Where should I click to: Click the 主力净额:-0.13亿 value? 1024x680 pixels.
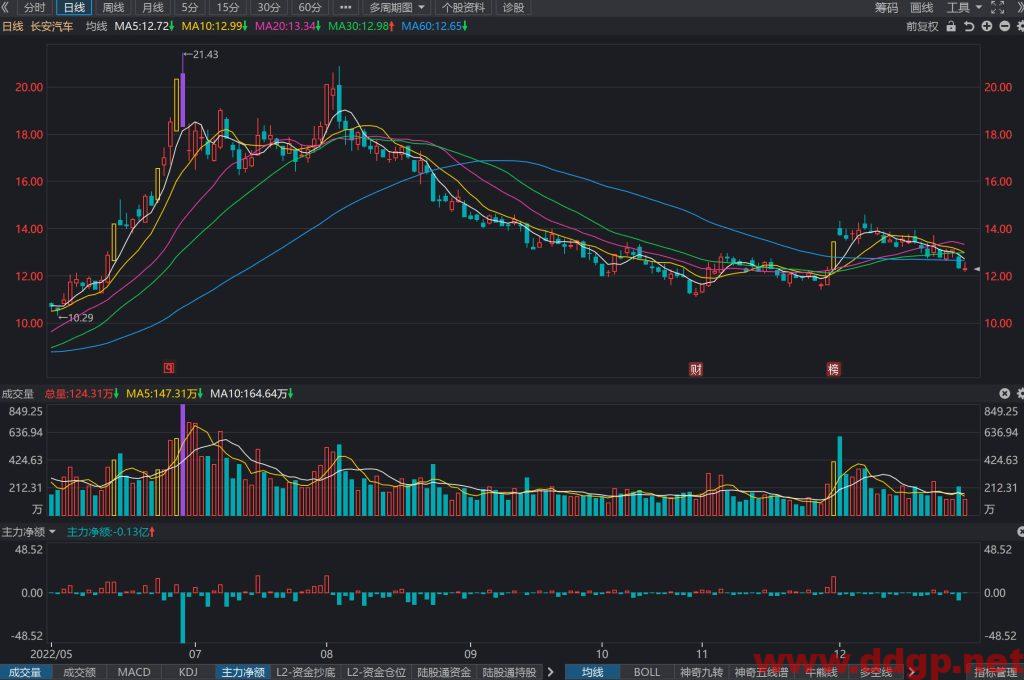[x=110, y=532]
